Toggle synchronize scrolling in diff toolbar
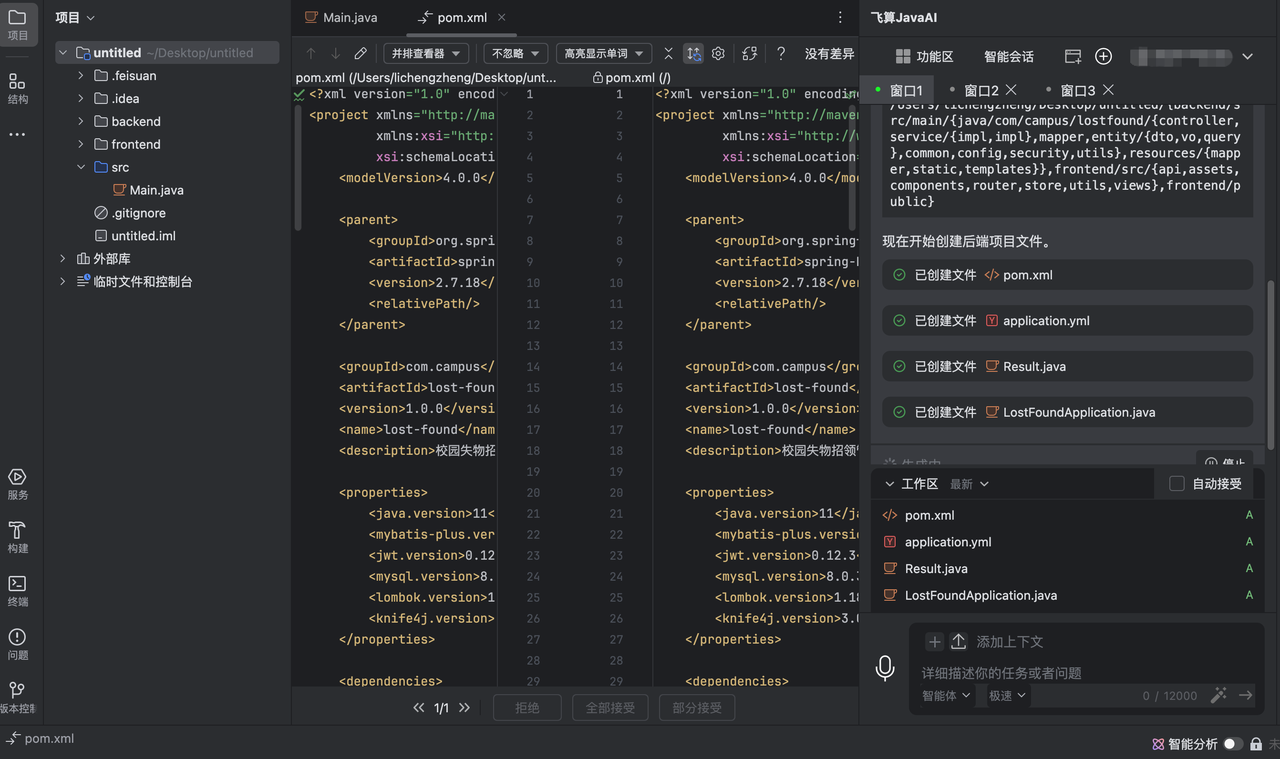The height and width of the screenshot is (759, 1280). point(693,53)
